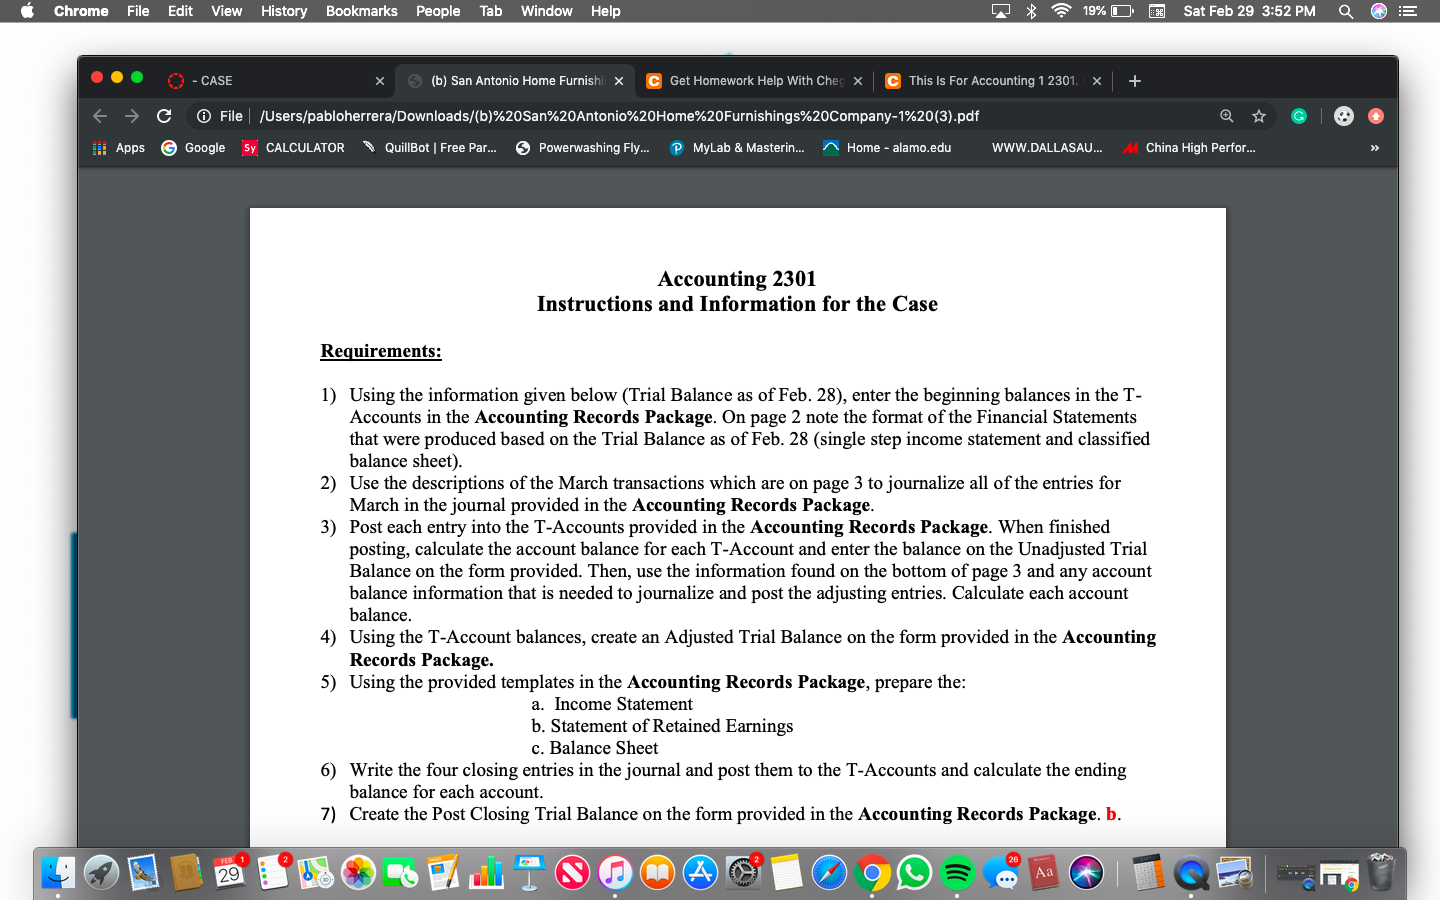Open the Bookmarks menu
This screenshot has height=900, width=1440.
361,11
